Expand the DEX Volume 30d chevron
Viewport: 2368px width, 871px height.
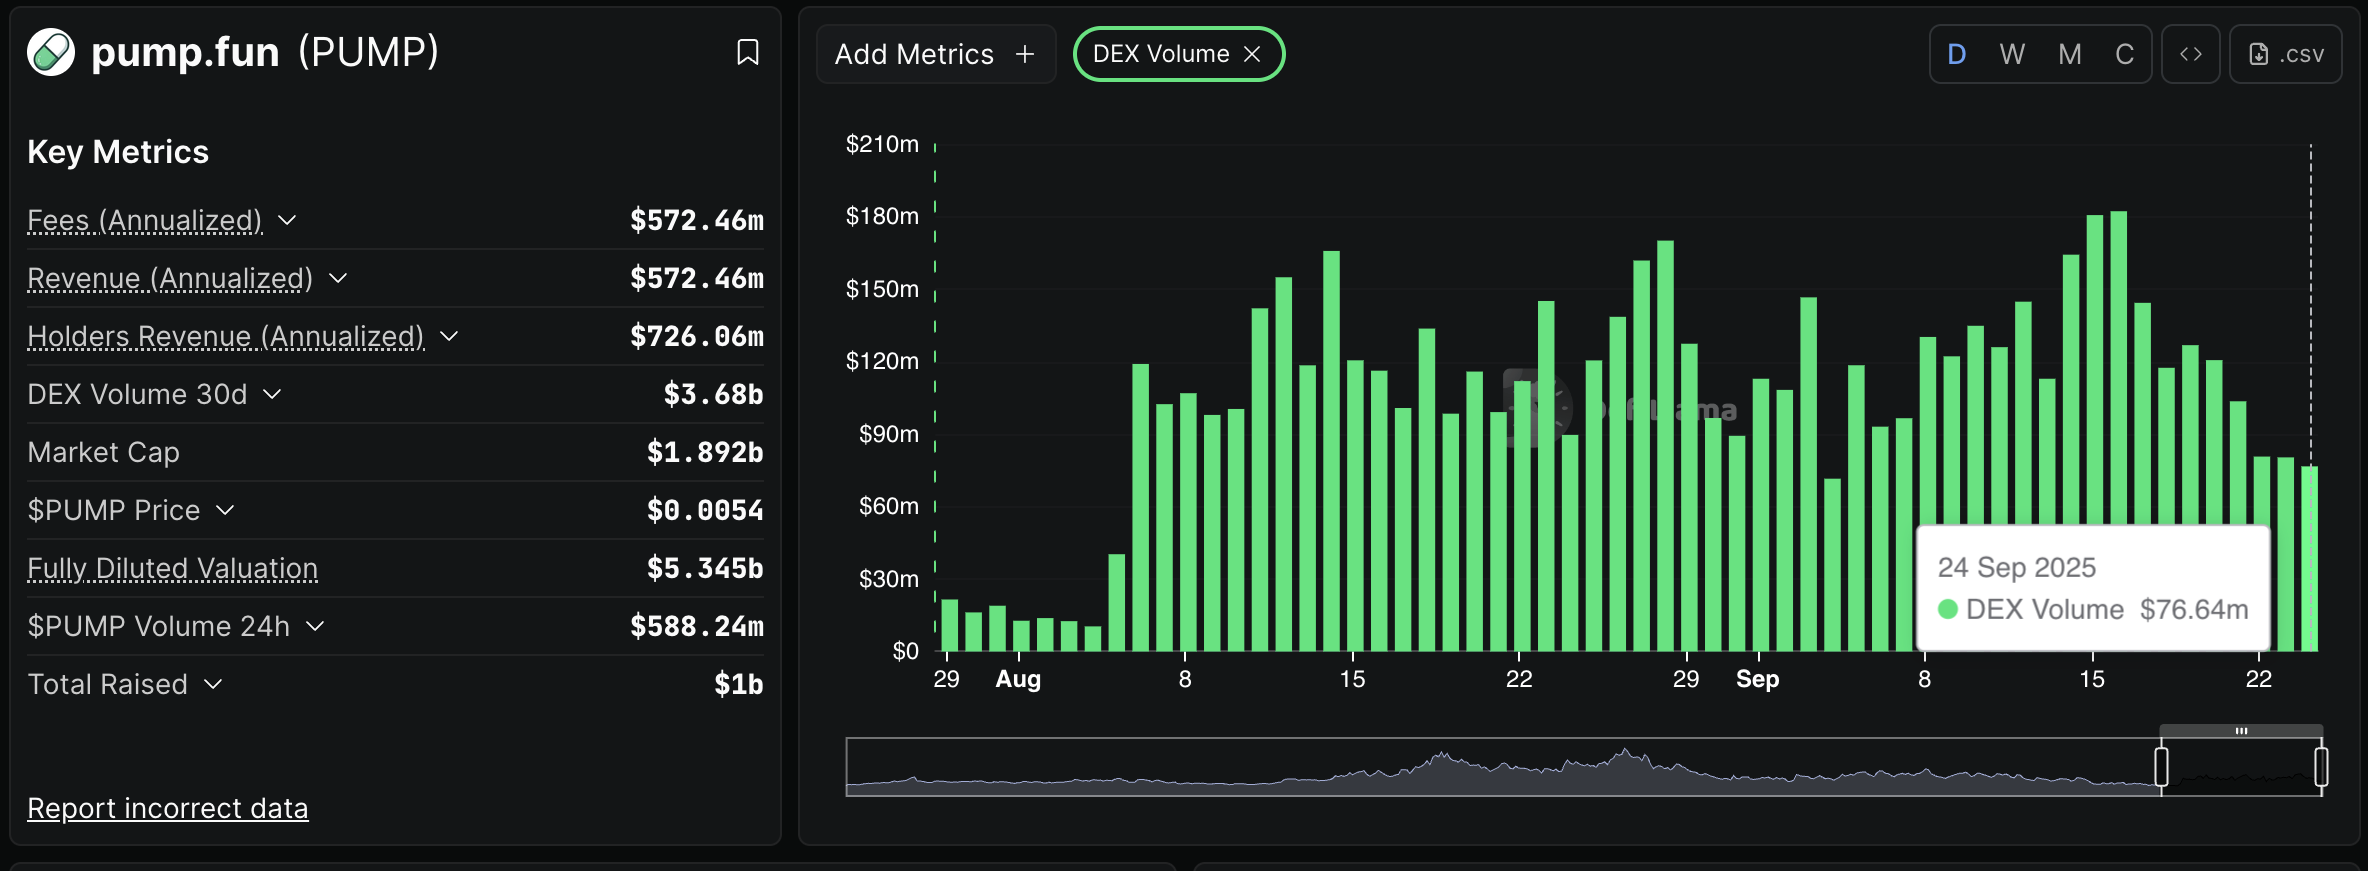click(272, 394)
